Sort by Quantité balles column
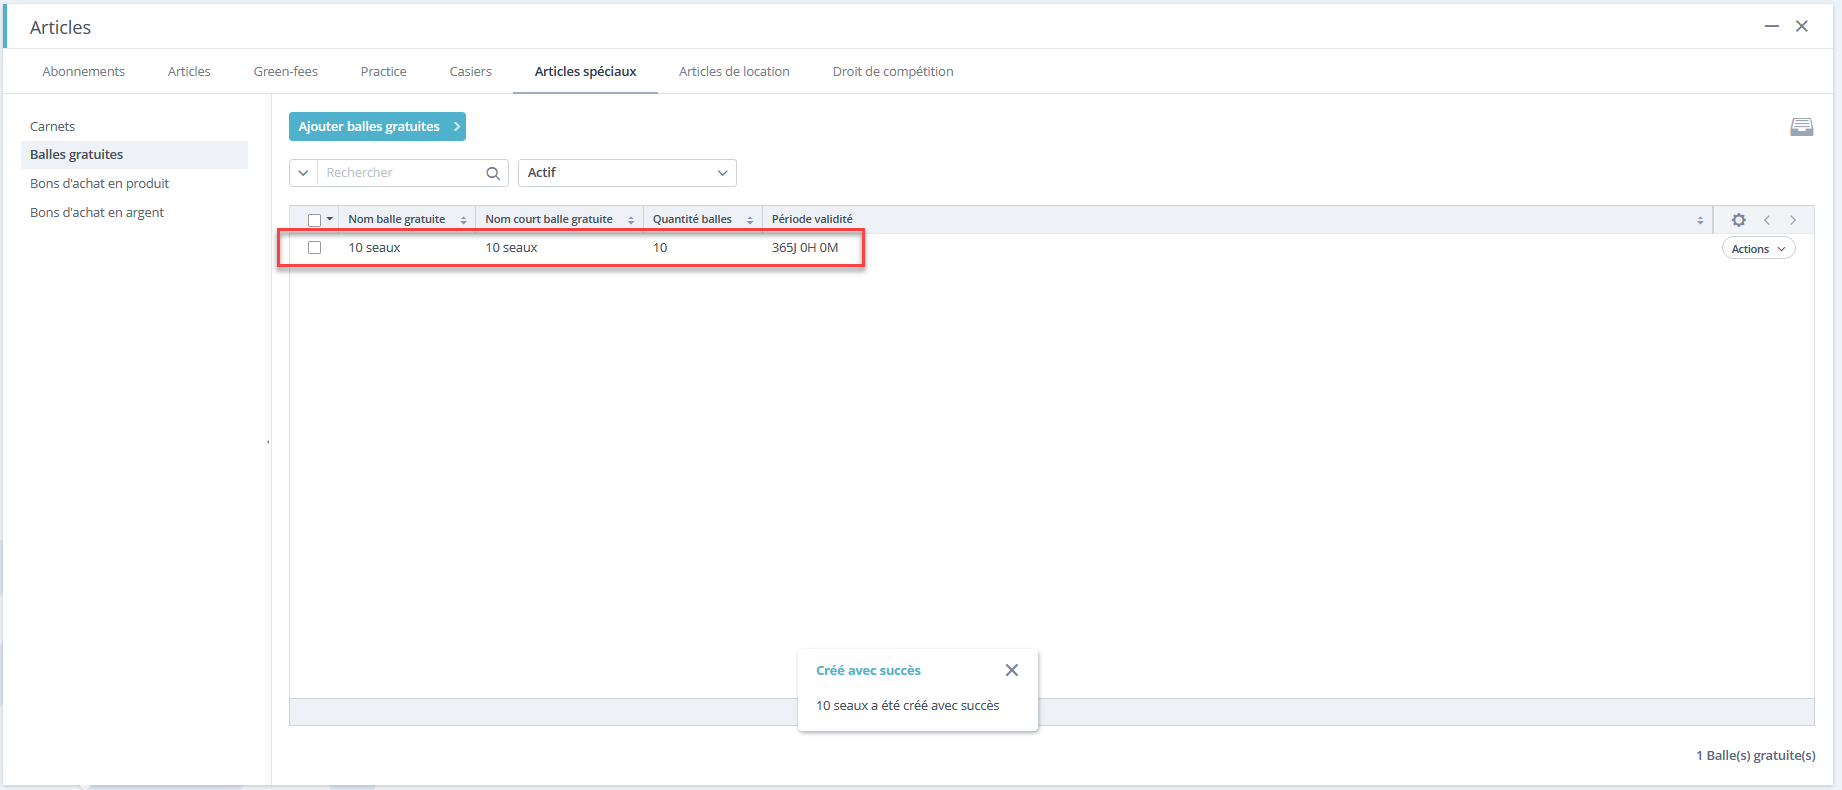Image resolution: width=1842 pixels, height=790 pixels. pyautogui.click(x=750, y=220)
